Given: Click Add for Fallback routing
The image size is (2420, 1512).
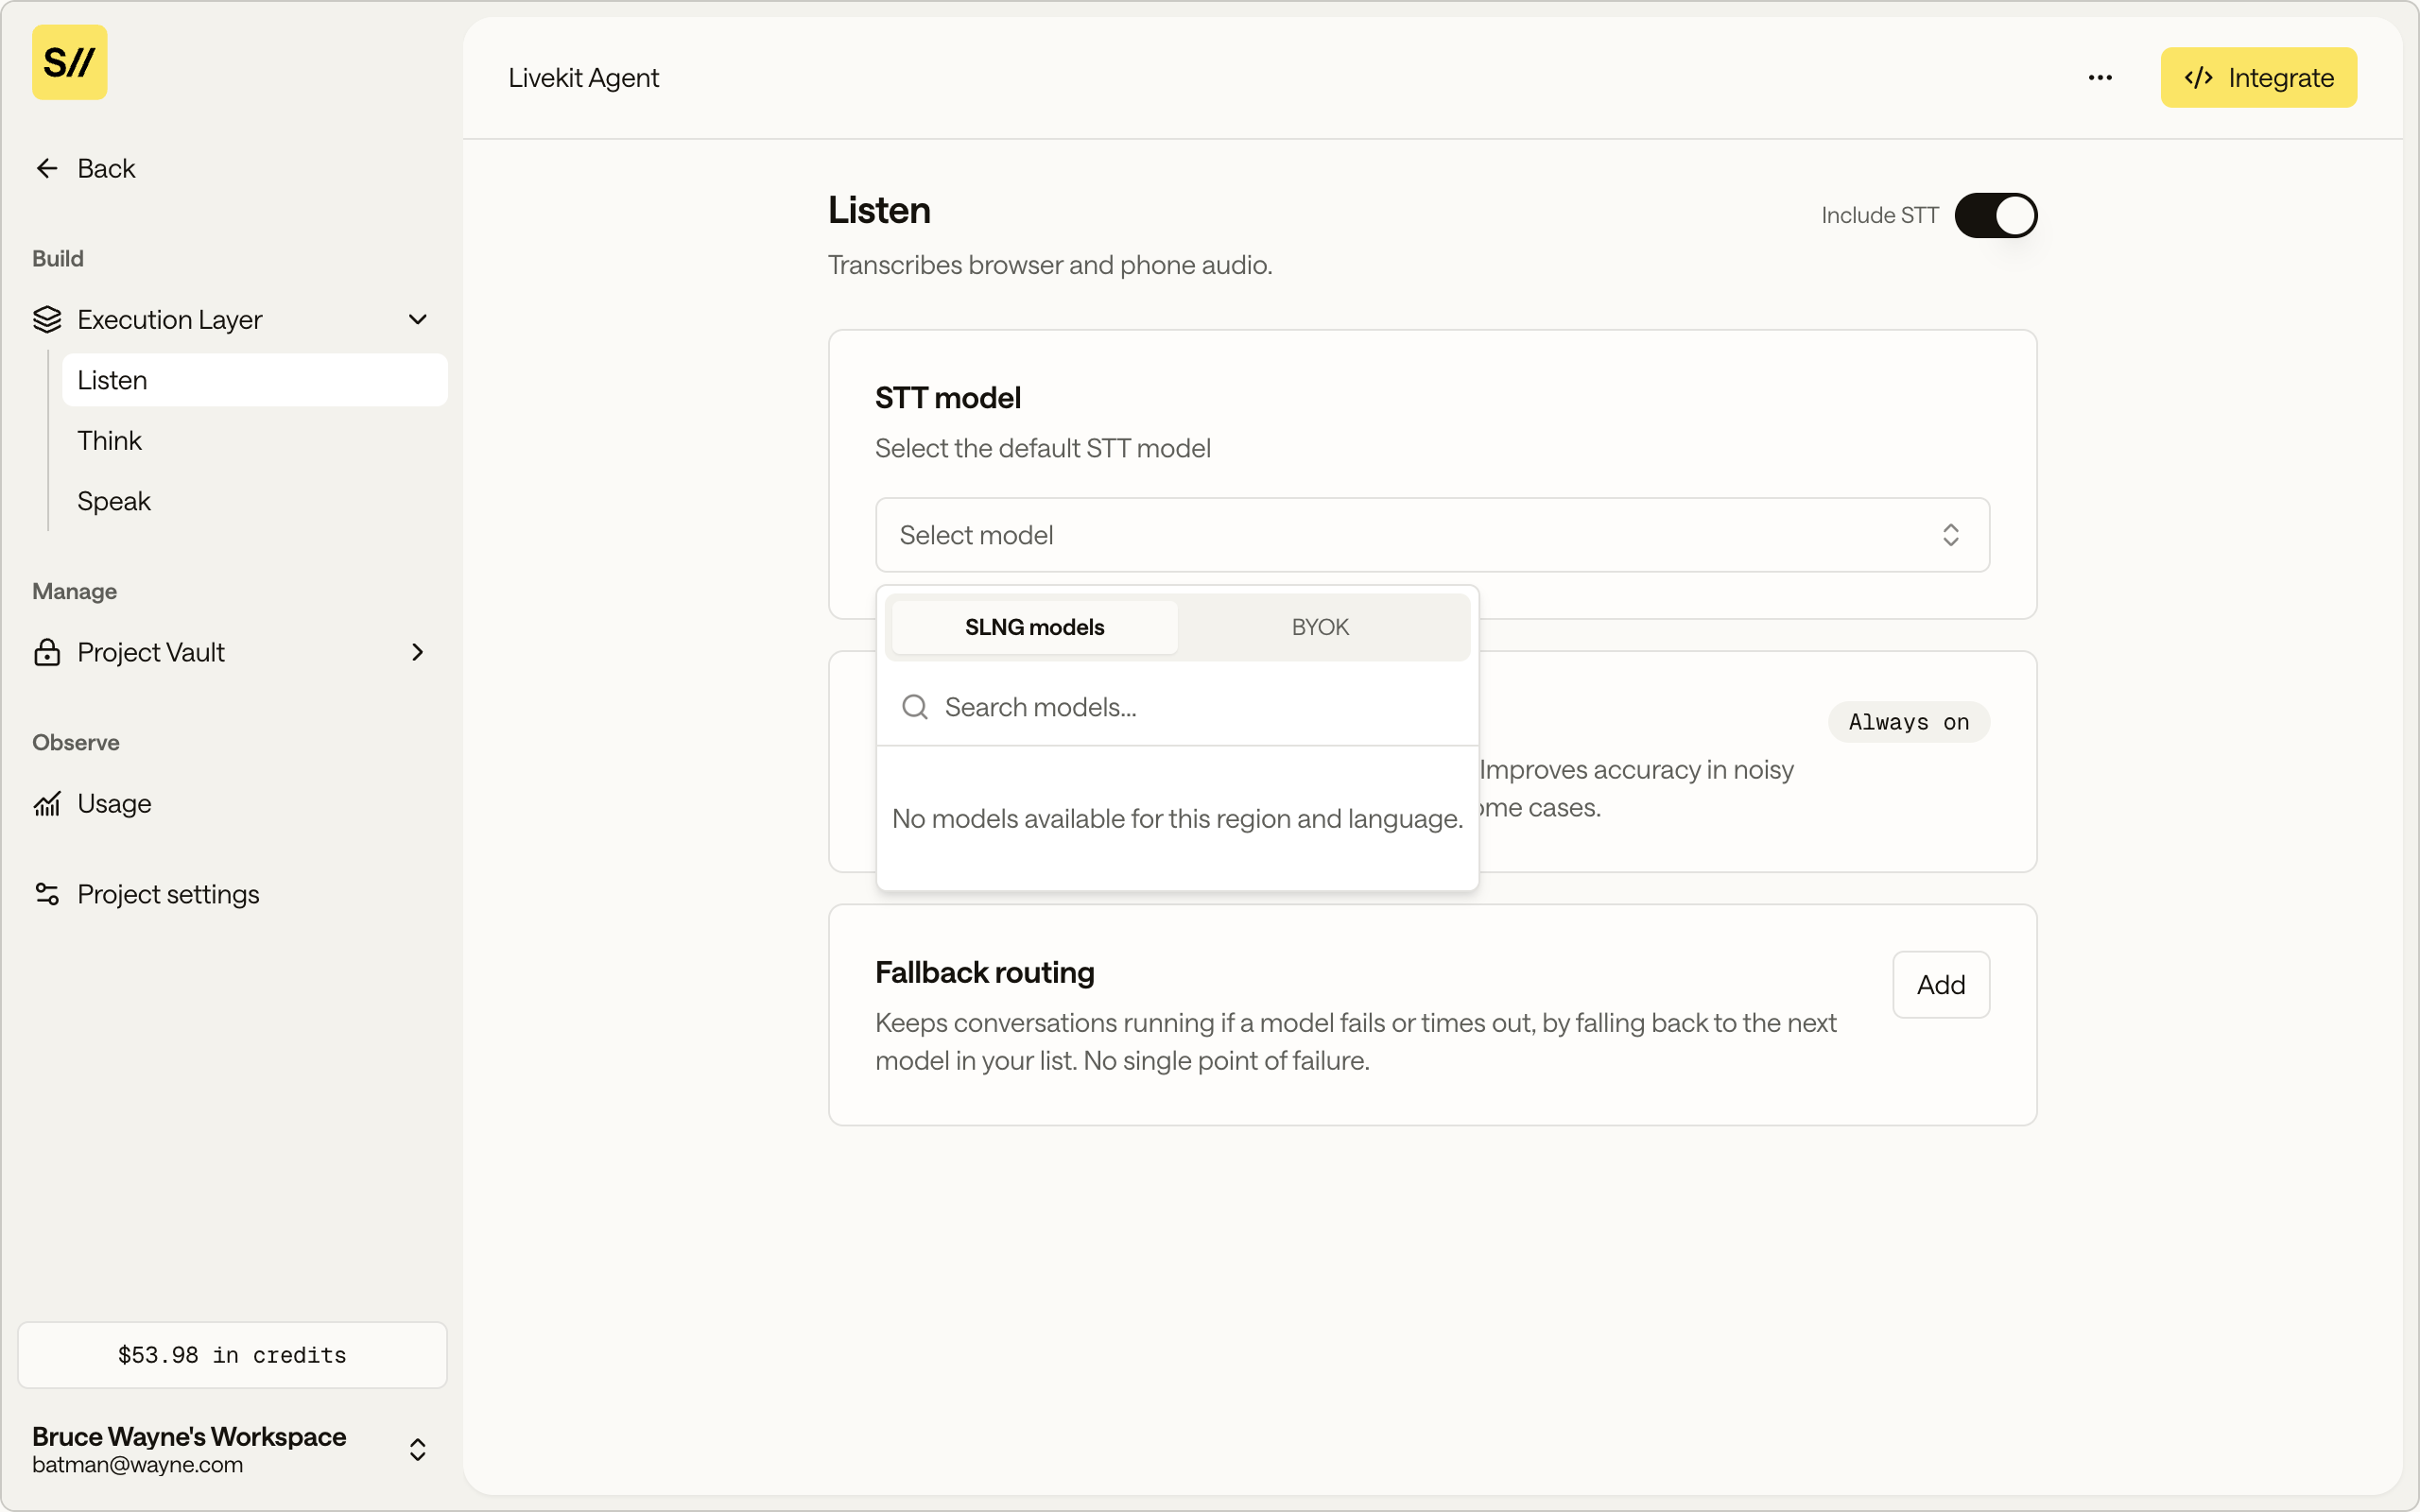Looking at the screenshot, I should [x=1940, y=984].
